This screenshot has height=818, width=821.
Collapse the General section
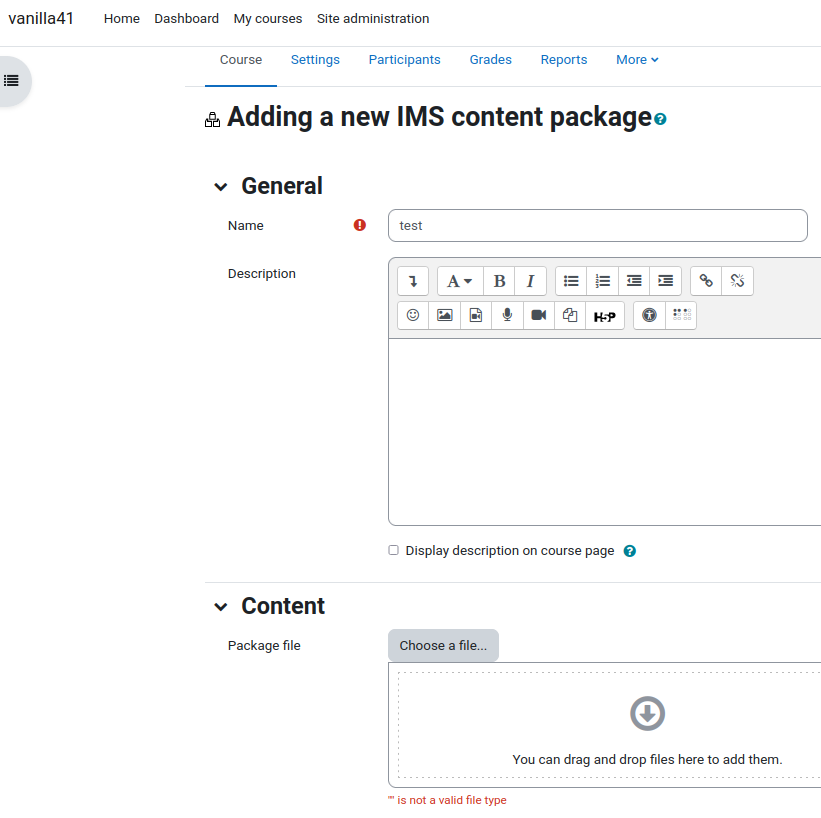point(221,187)
